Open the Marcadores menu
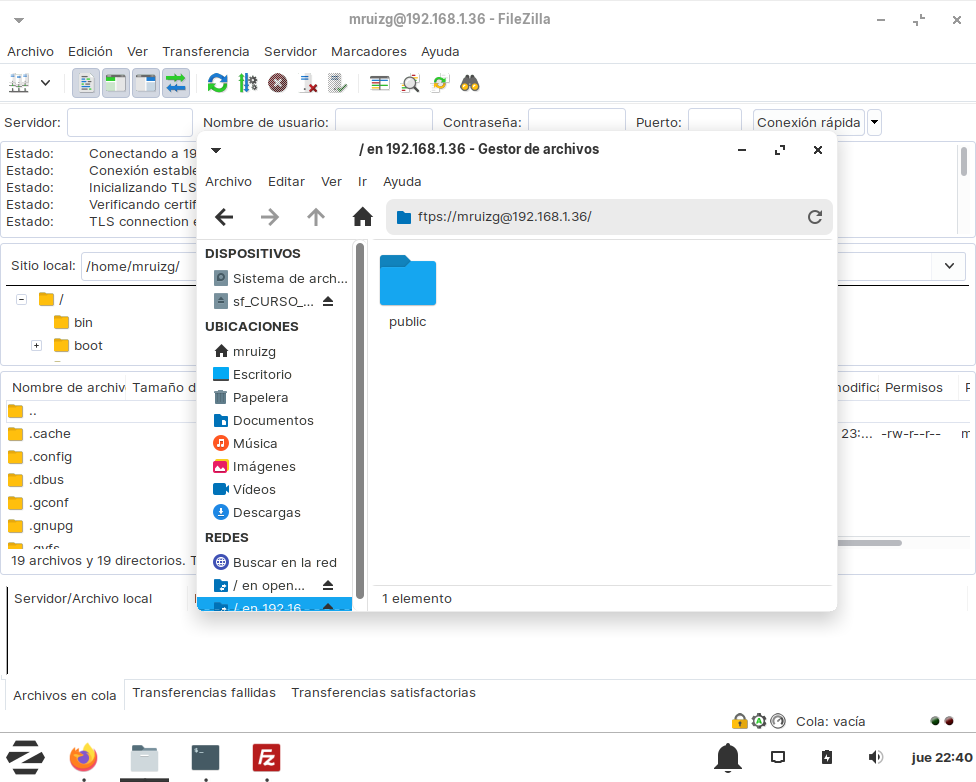This screenshot has width=976, height=782. pyautogui.click(x=368, y=51)
